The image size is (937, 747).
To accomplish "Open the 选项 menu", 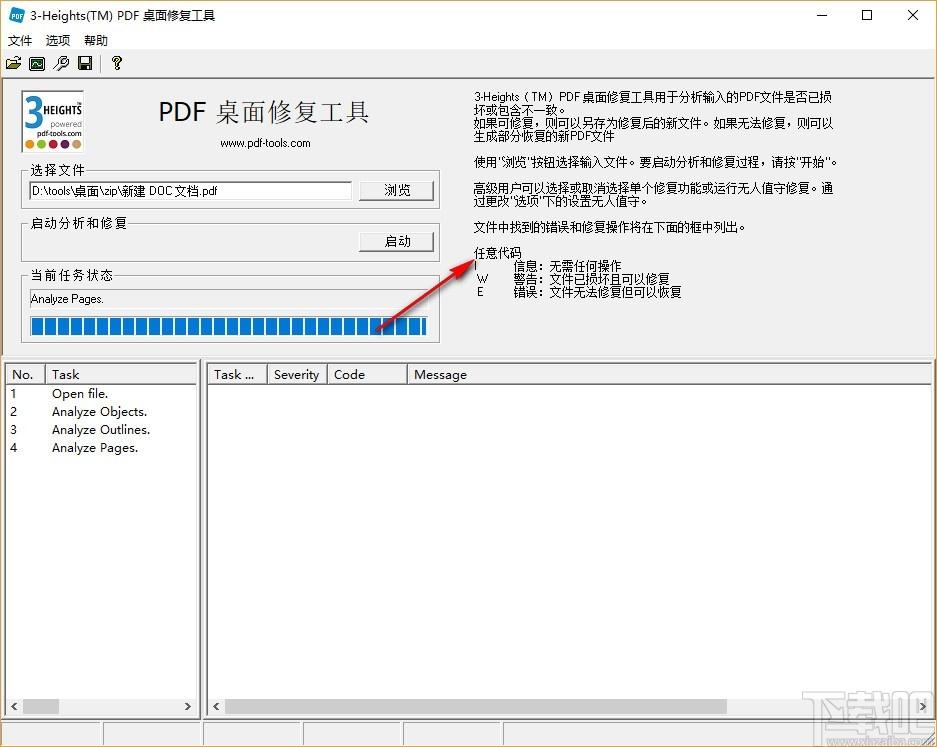I will pos(57,40).
